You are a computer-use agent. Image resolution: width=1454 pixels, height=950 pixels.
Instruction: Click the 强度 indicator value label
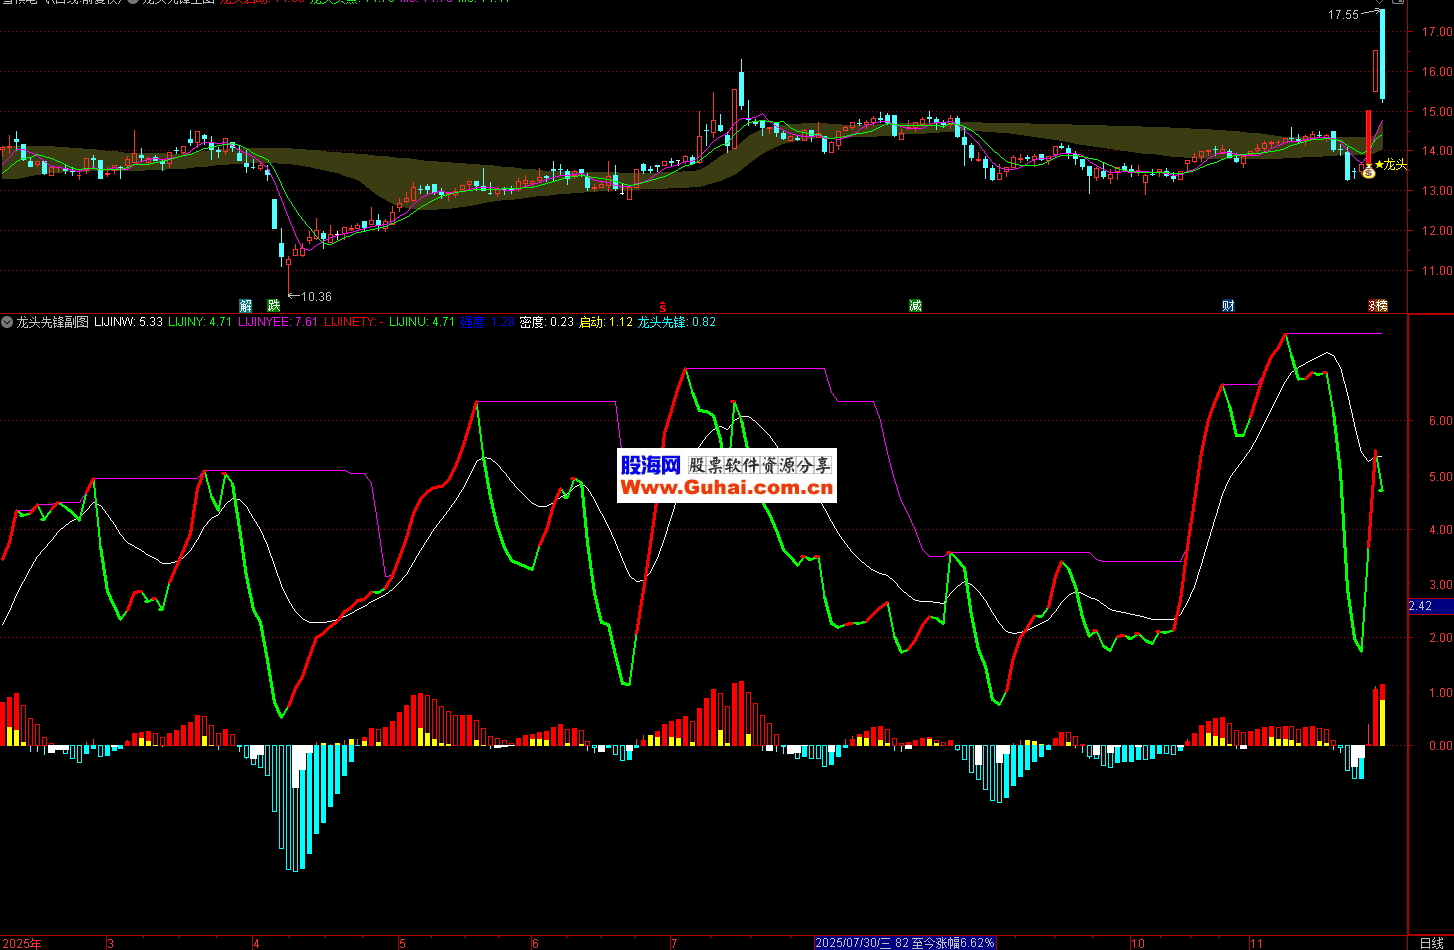pyautogui.click(x=487, y=322)
